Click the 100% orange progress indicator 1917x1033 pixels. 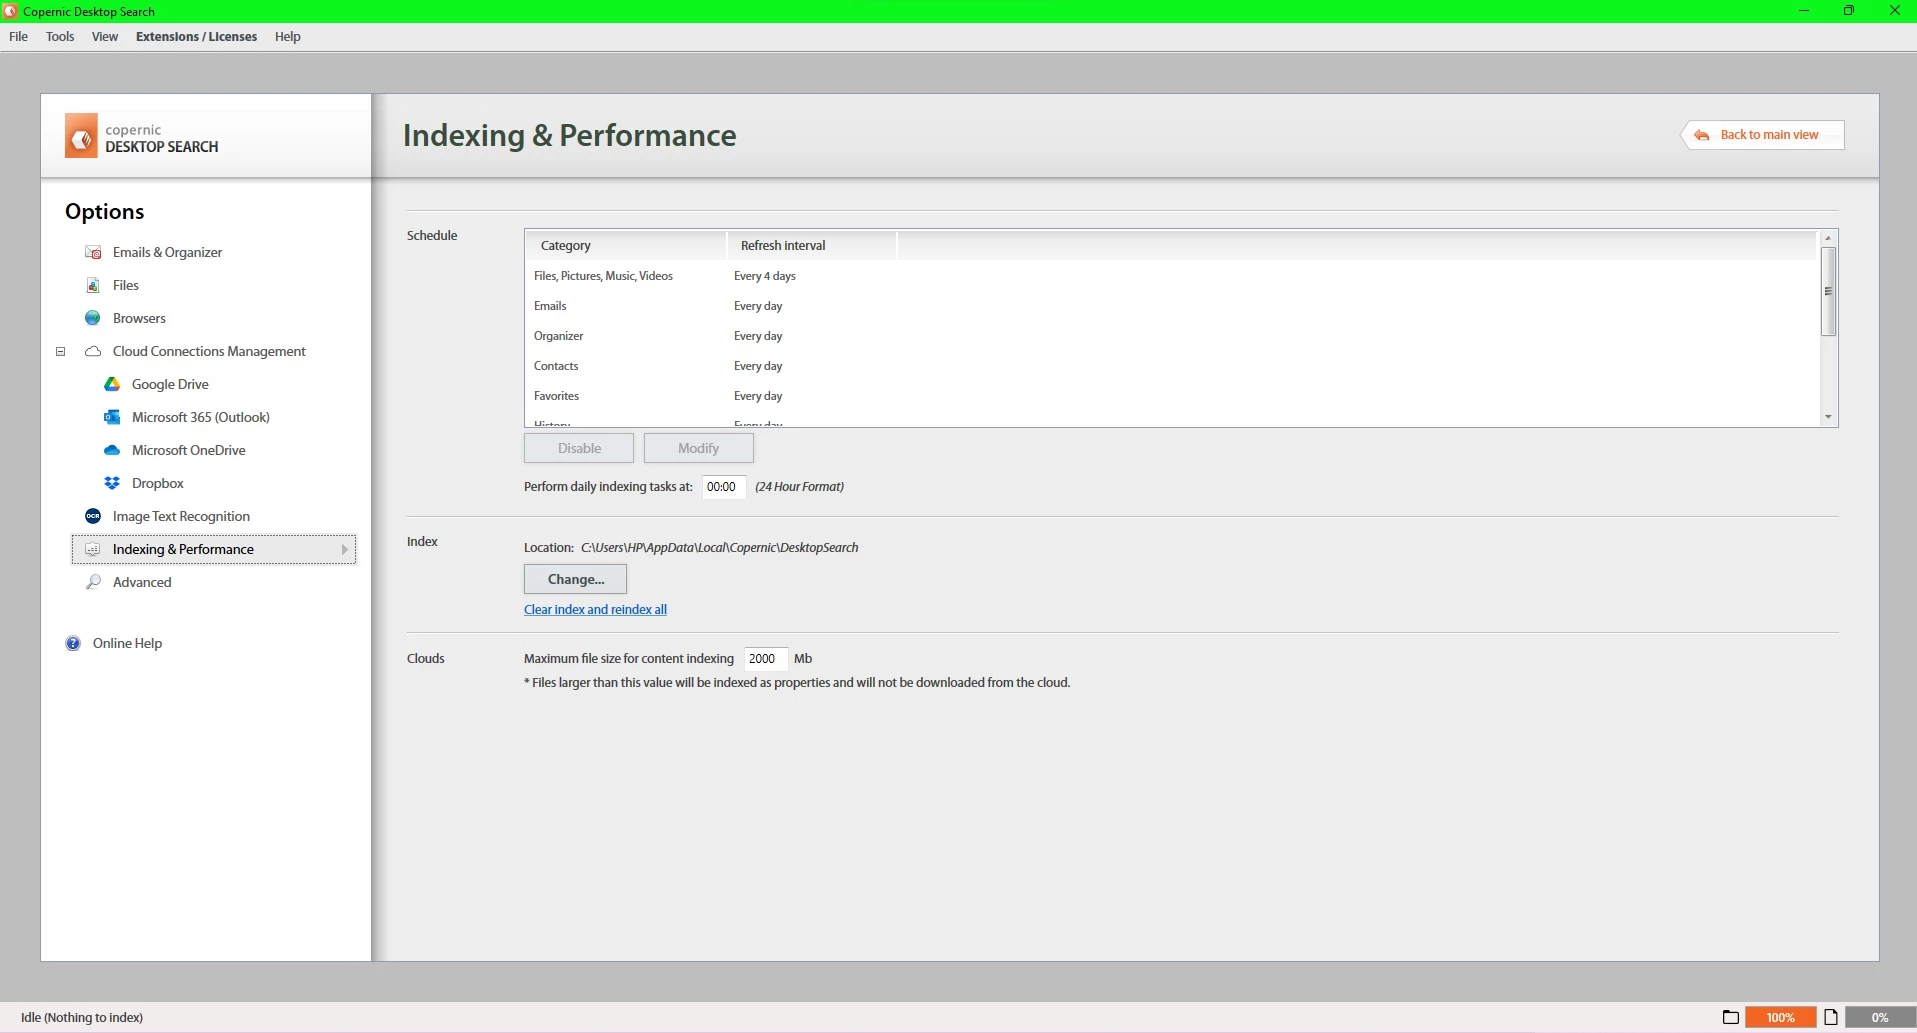[1780, 1017]
